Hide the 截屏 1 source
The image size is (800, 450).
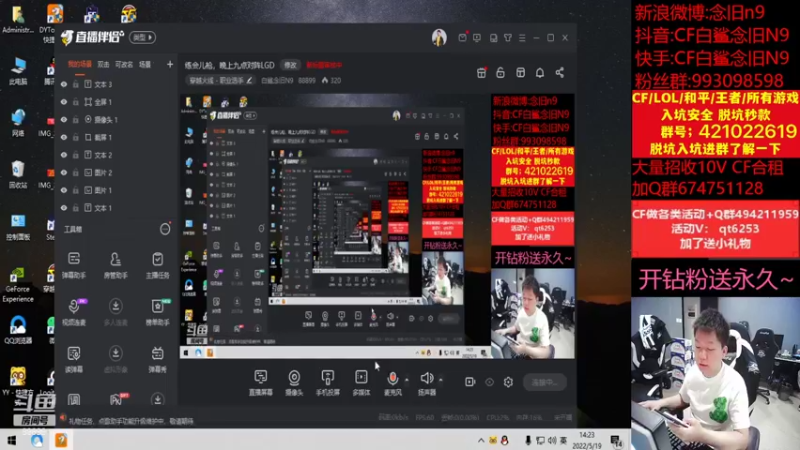[x=64, y=137]
